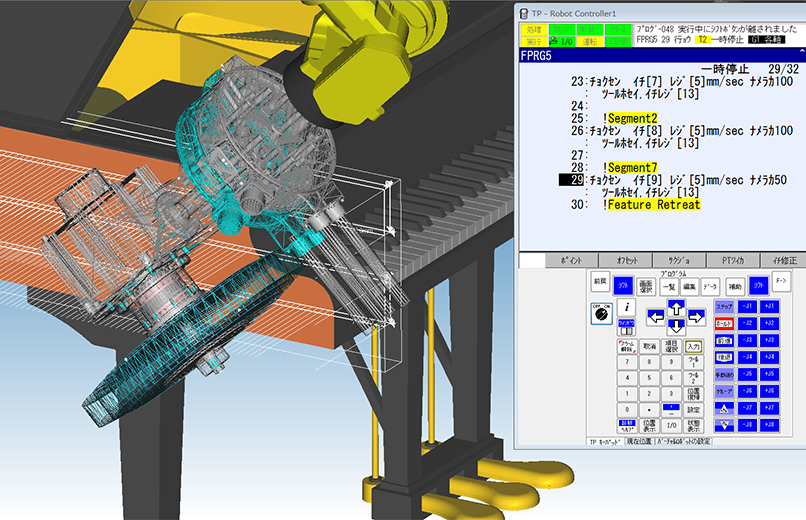The image size is (806, 520).
Task: Toggle the left blue shift key
Action: 625,284
